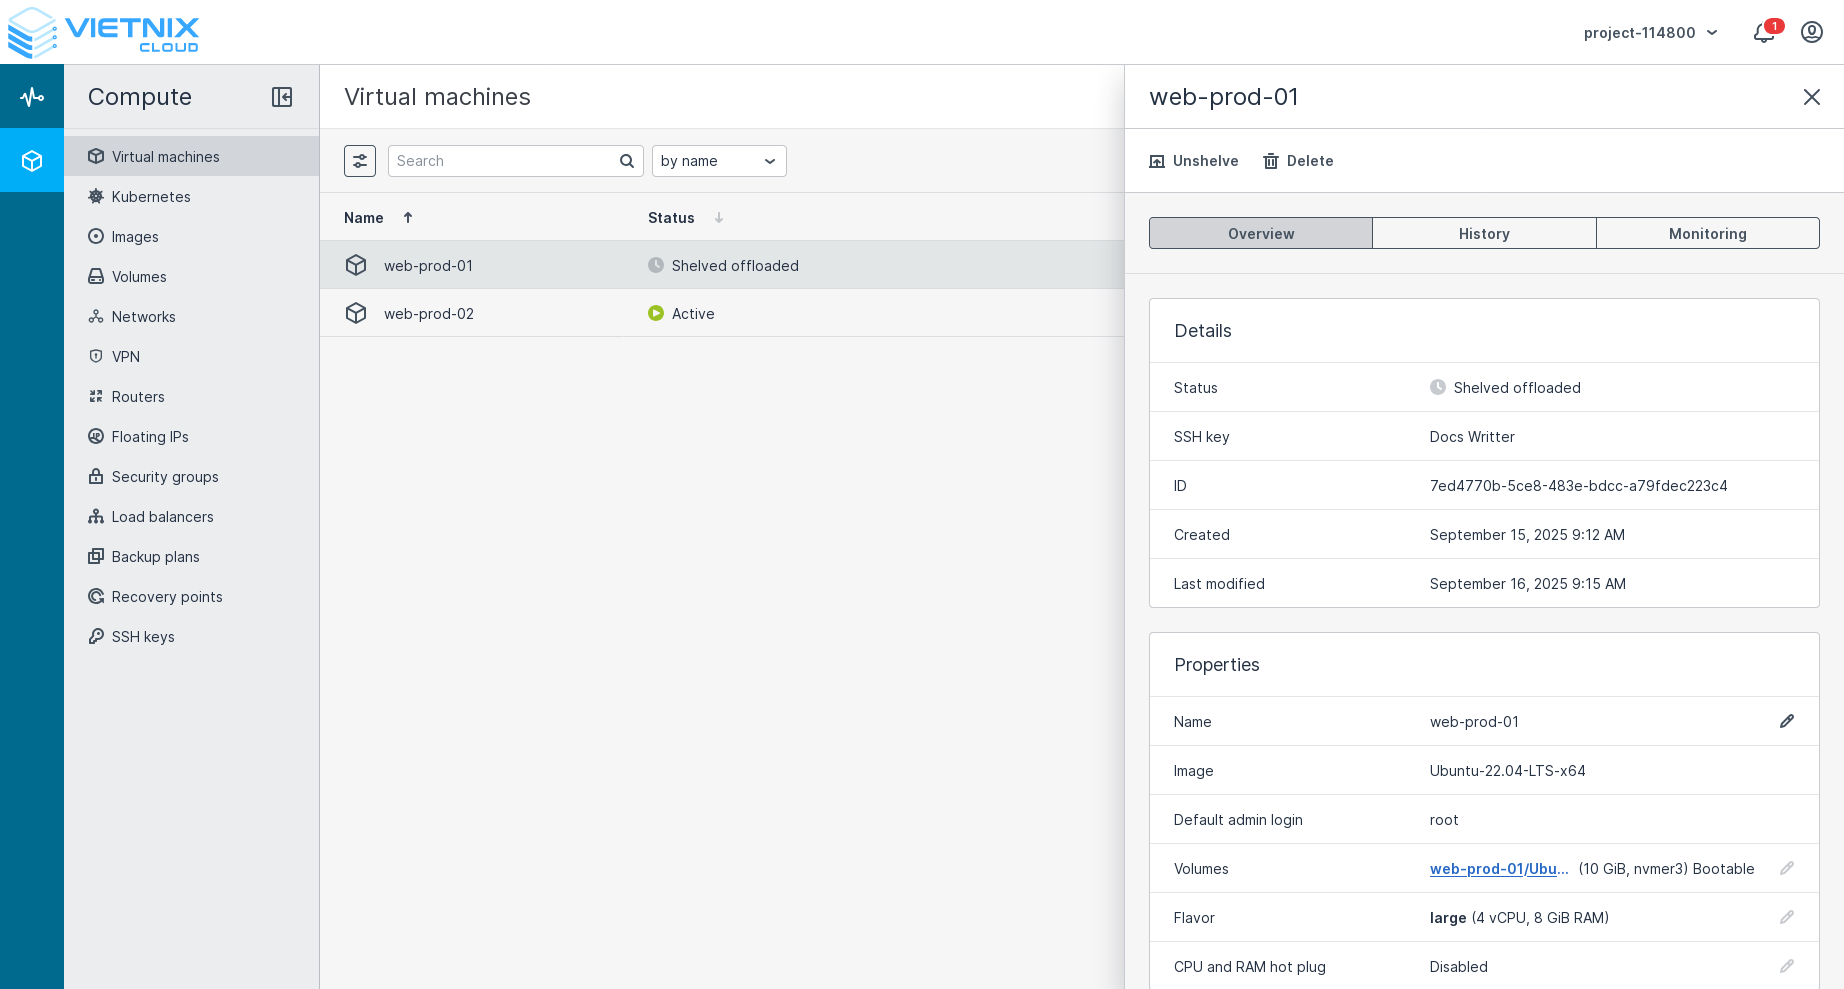This screenshot has width=1844, height=989.
Task: Select the Compute cube icon in the sidebar
Action: 32,160
